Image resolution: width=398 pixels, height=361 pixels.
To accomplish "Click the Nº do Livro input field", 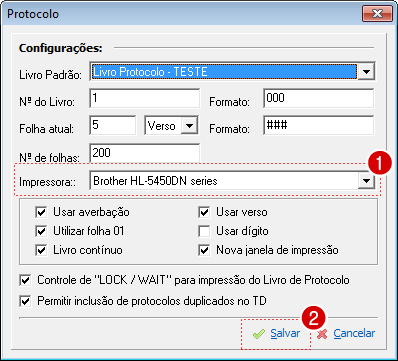I will pyautogui.click(x=145, y=98).
